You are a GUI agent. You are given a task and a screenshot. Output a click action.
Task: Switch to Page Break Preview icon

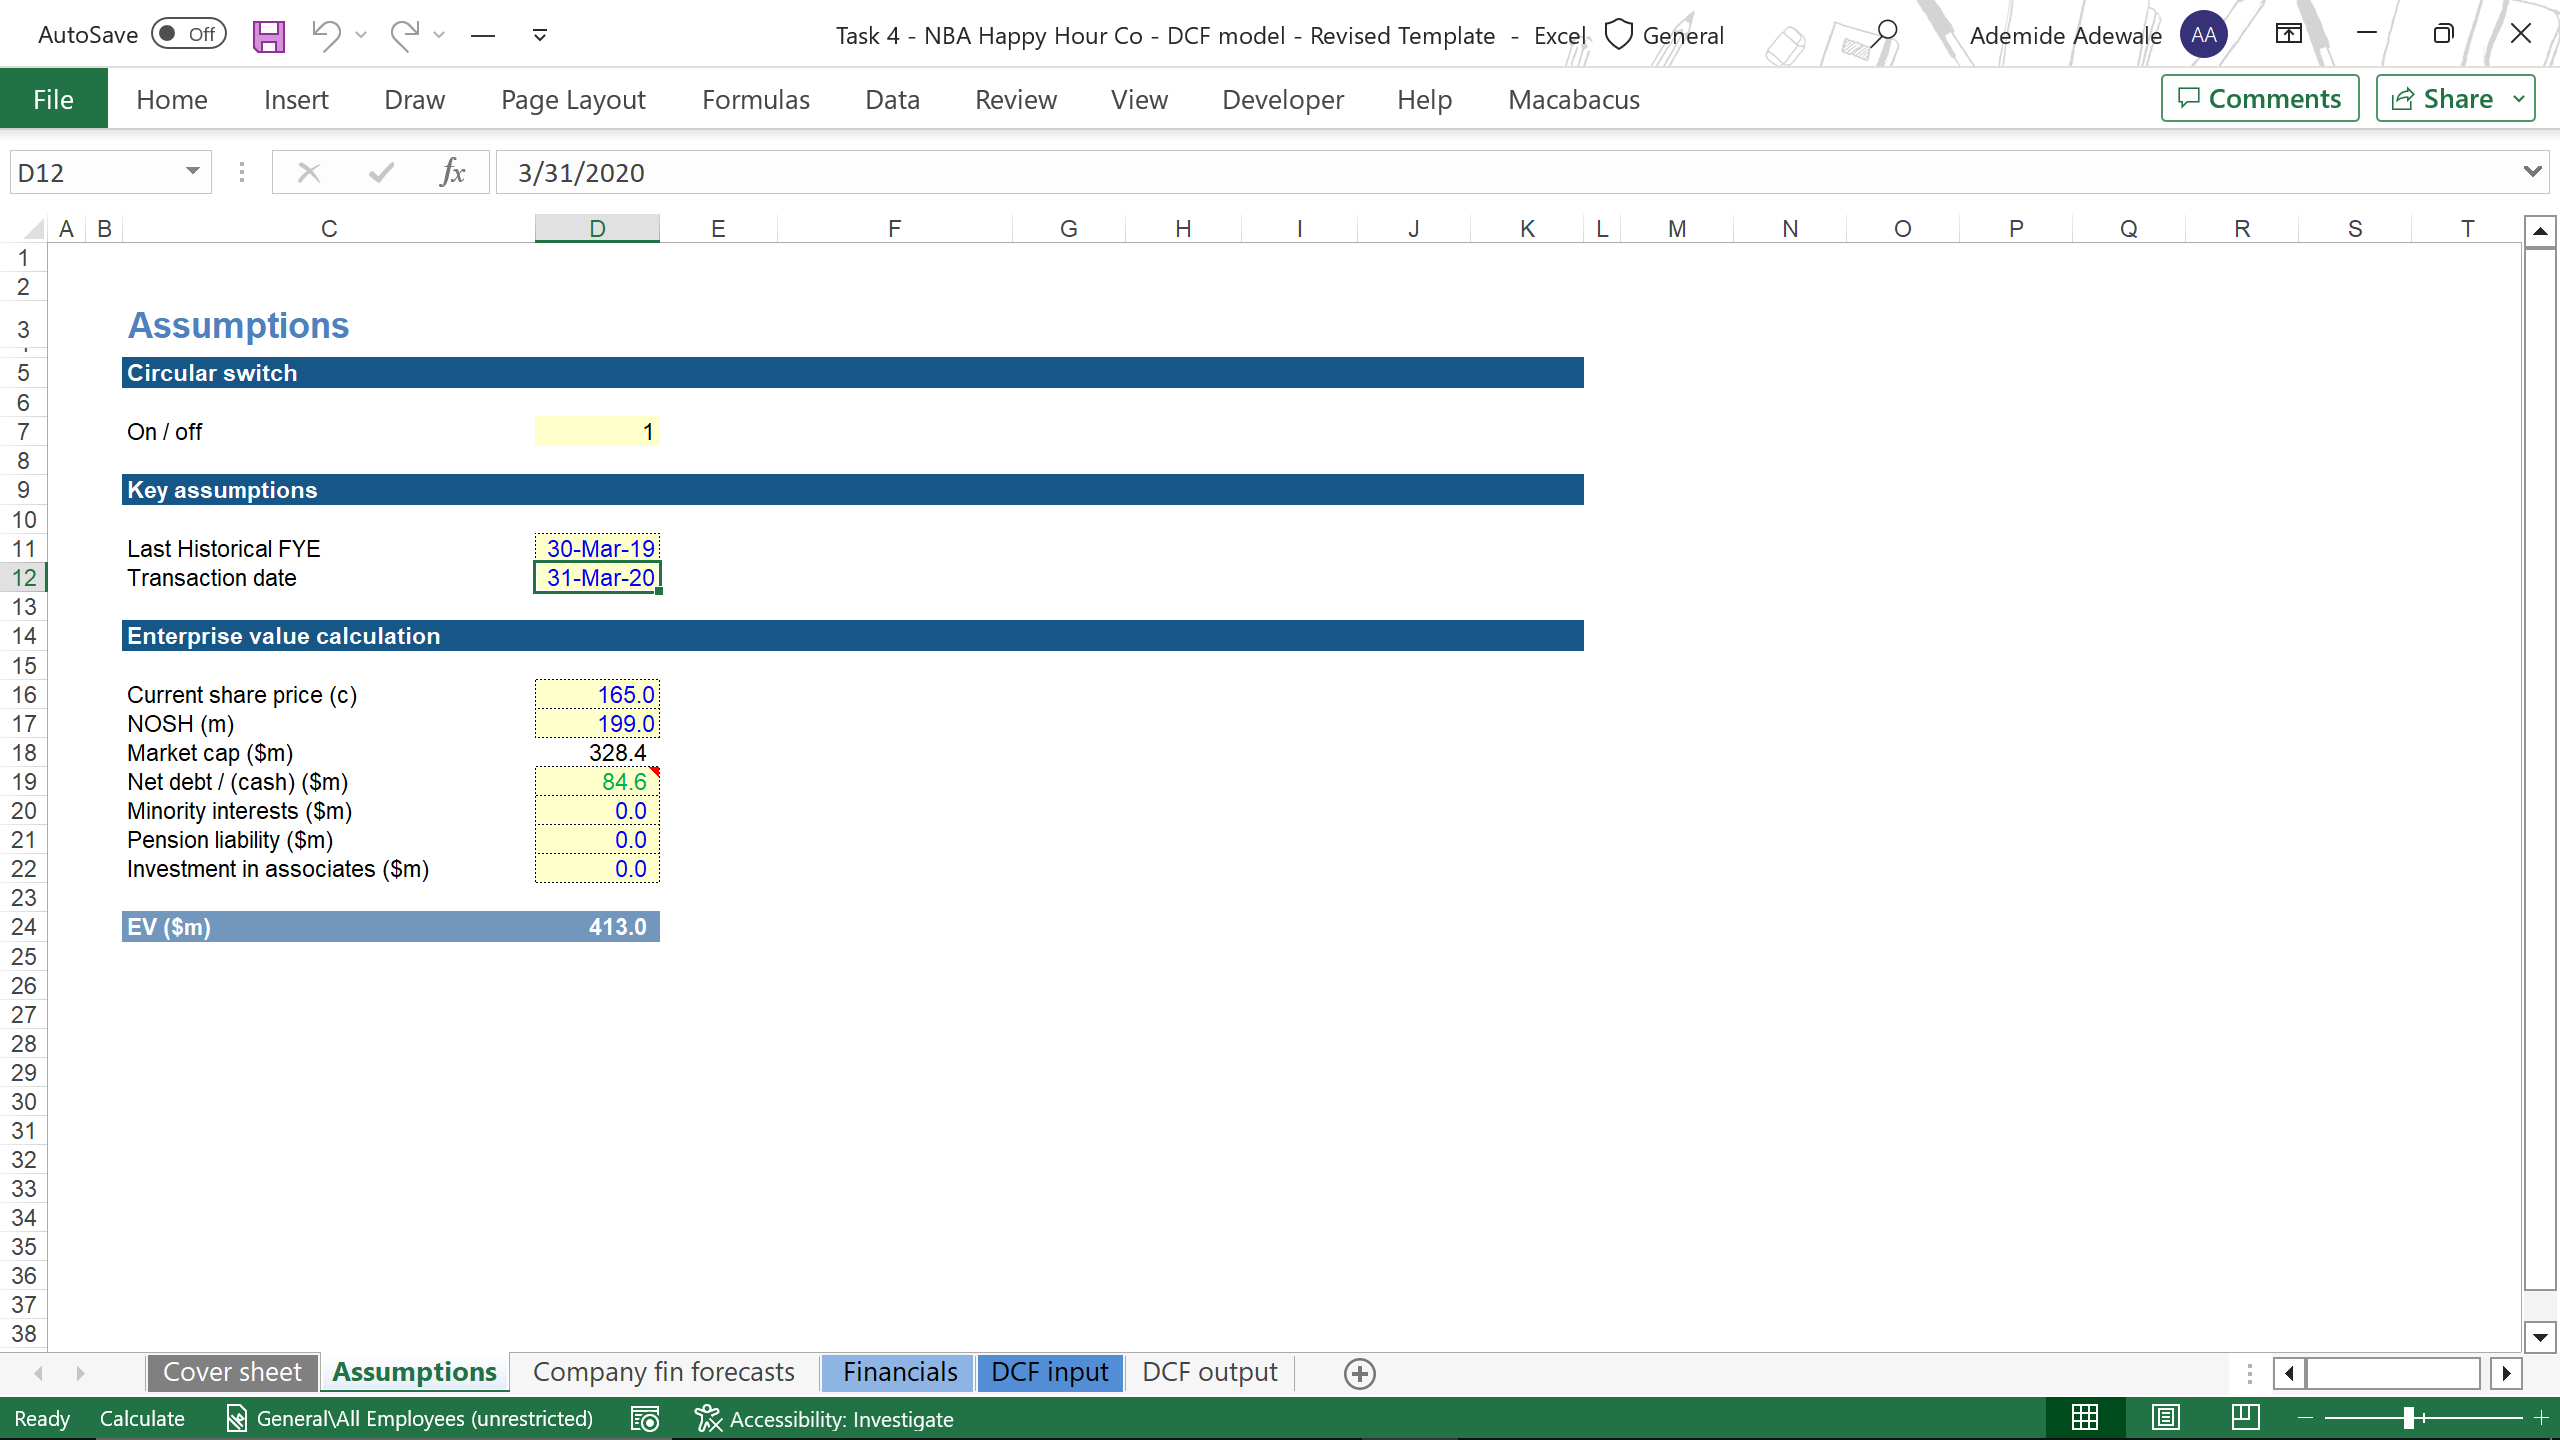point(2245,1418)
